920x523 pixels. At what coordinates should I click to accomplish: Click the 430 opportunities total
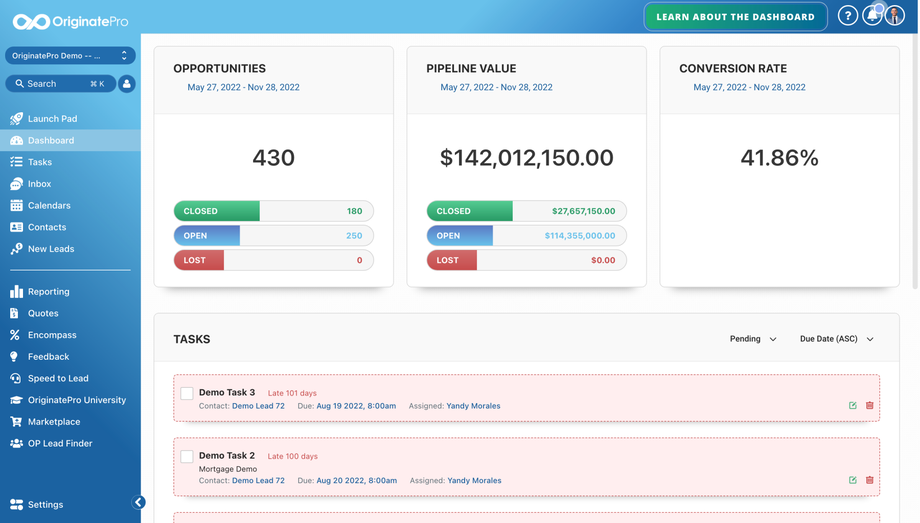tap(273, 158)
